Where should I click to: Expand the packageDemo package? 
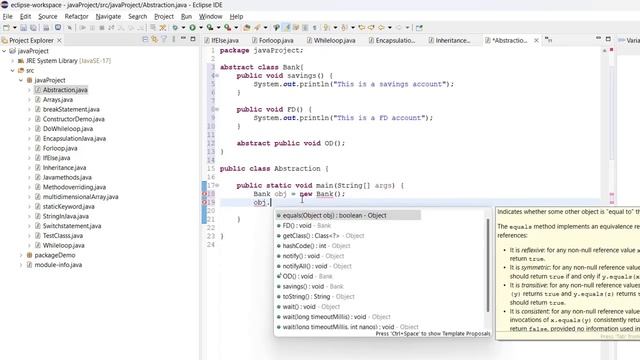tap(21, 255)
